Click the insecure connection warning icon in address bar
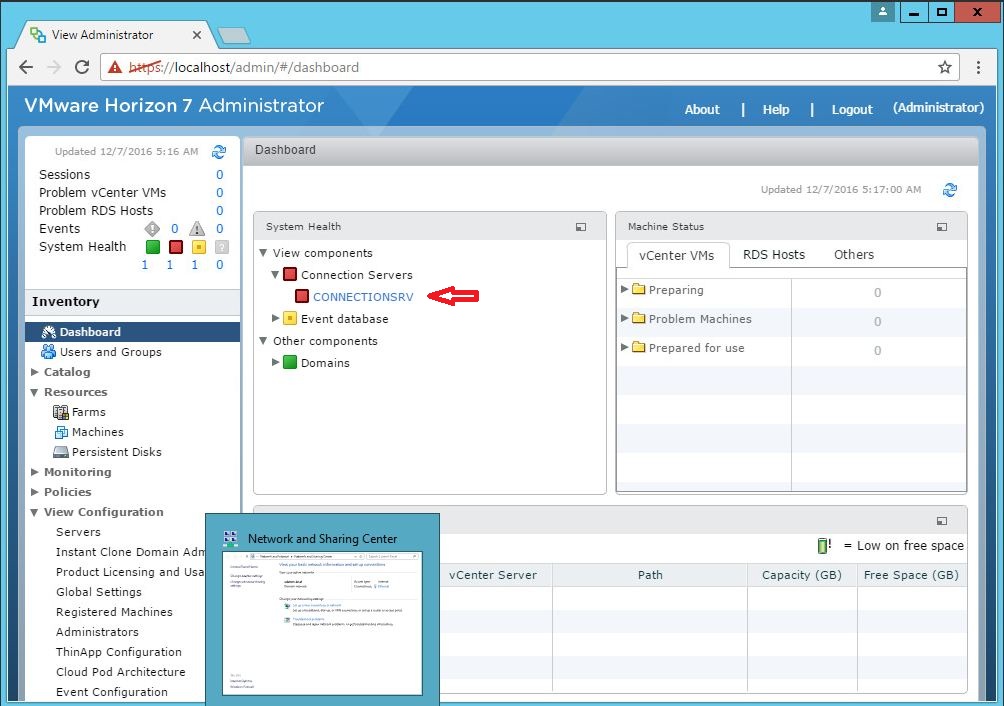 [x=115, y=67]
